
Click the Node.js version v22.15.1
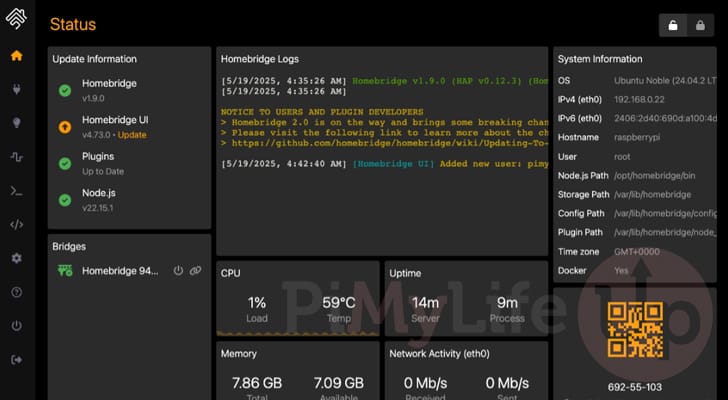pos(98,208)
